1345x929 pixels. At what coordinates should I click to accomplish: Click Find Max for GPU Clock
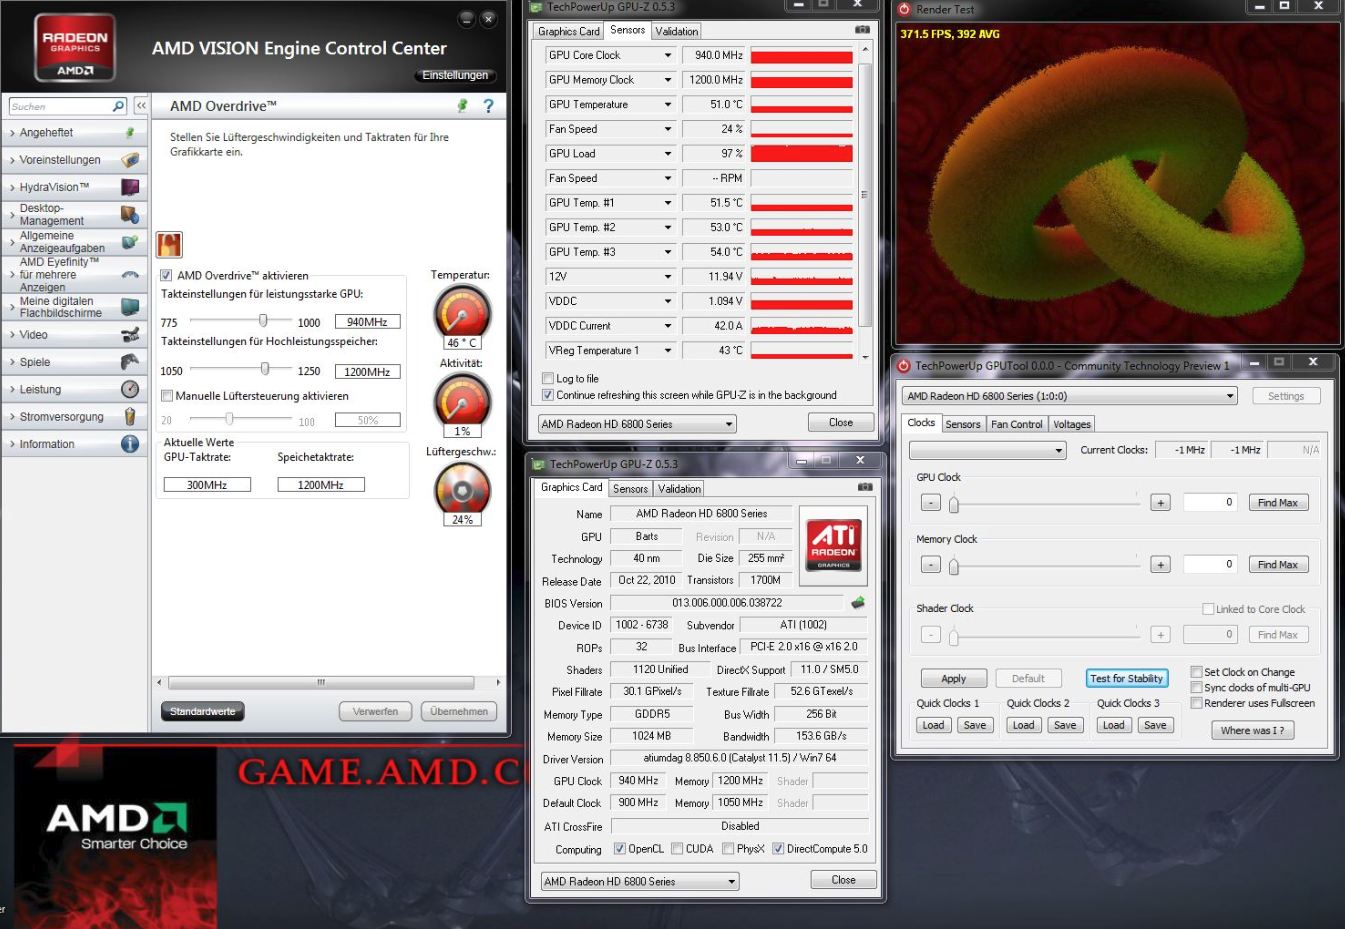(x=1277, y=502)
